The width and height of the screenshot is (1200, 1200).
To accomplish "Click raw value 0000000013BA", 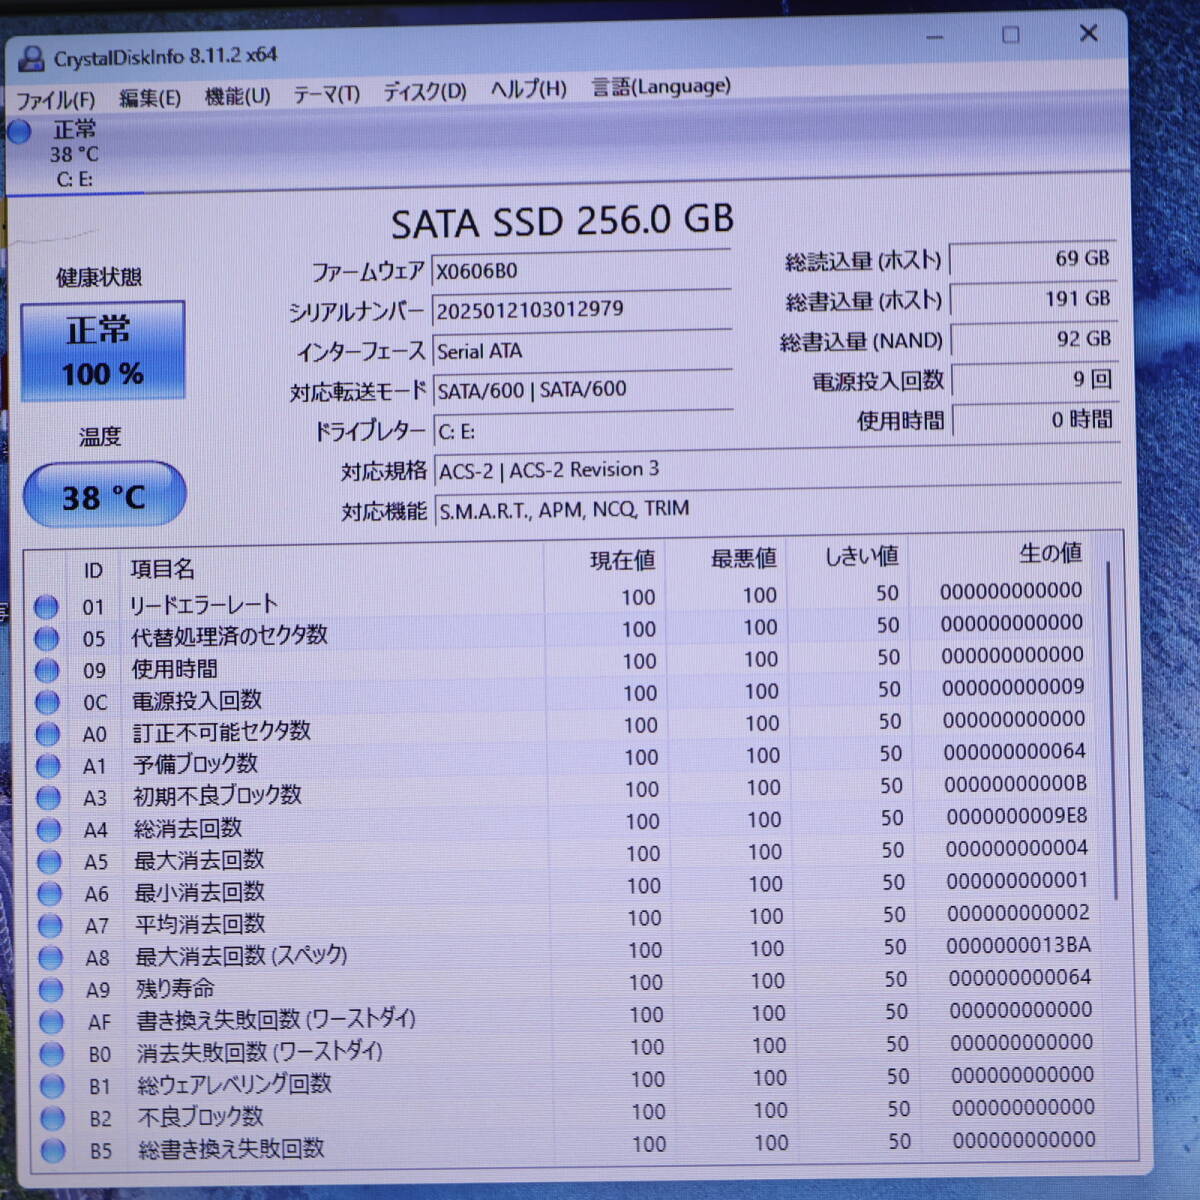I will (1018, 945).
